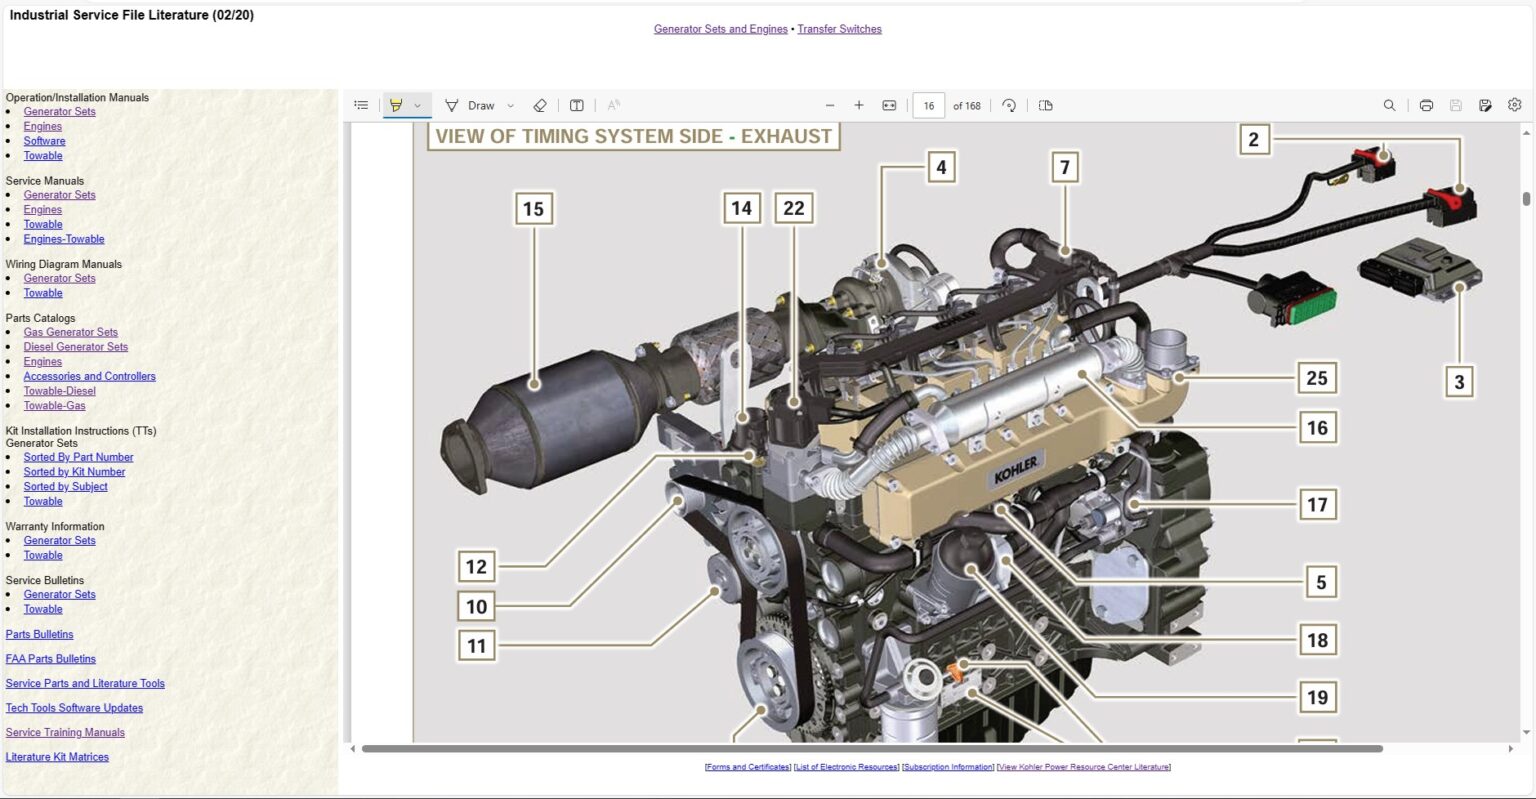Open PDF viewer settings
The height and width of the screenshot is (799, 1536).
tap(1514, 105)
